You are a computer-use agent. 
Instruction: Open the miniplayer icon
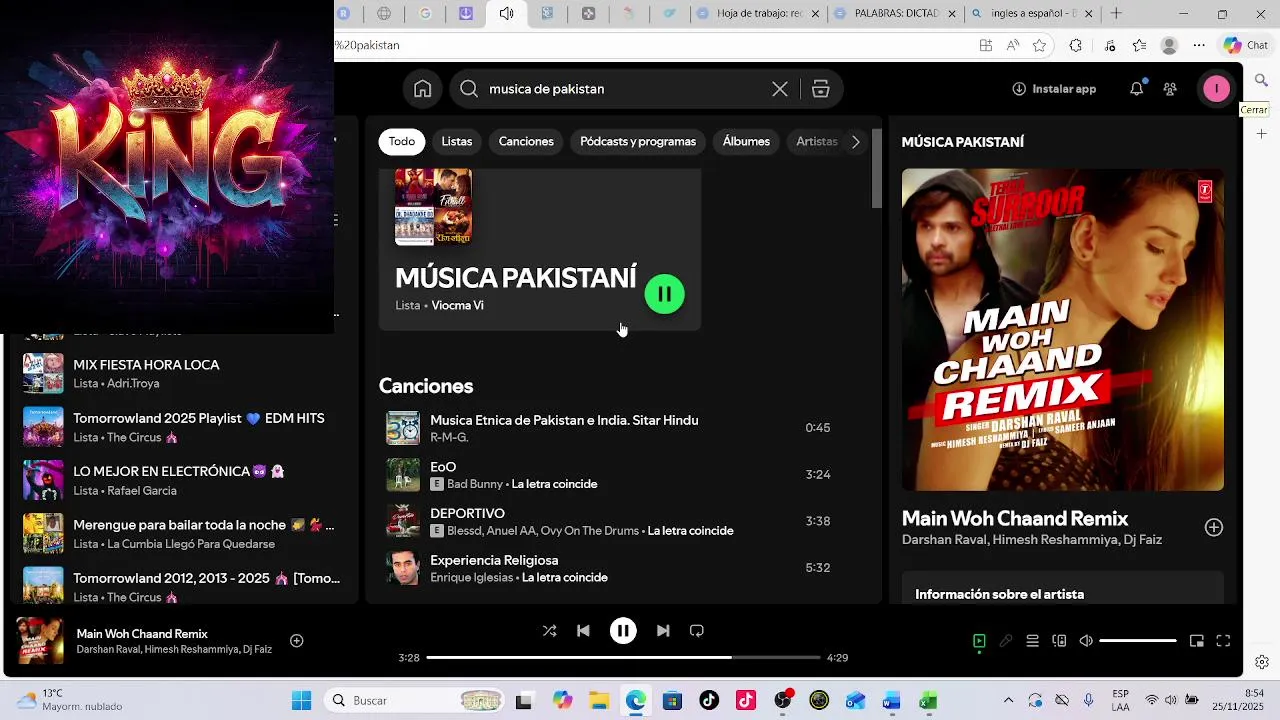1196,641
